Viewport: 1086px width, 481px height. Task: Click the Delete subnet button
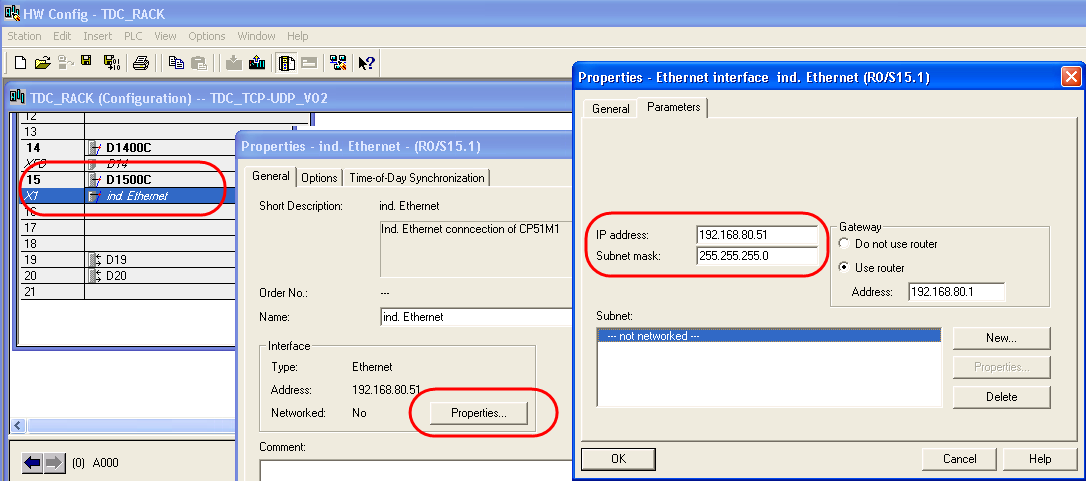(1002, 397)
